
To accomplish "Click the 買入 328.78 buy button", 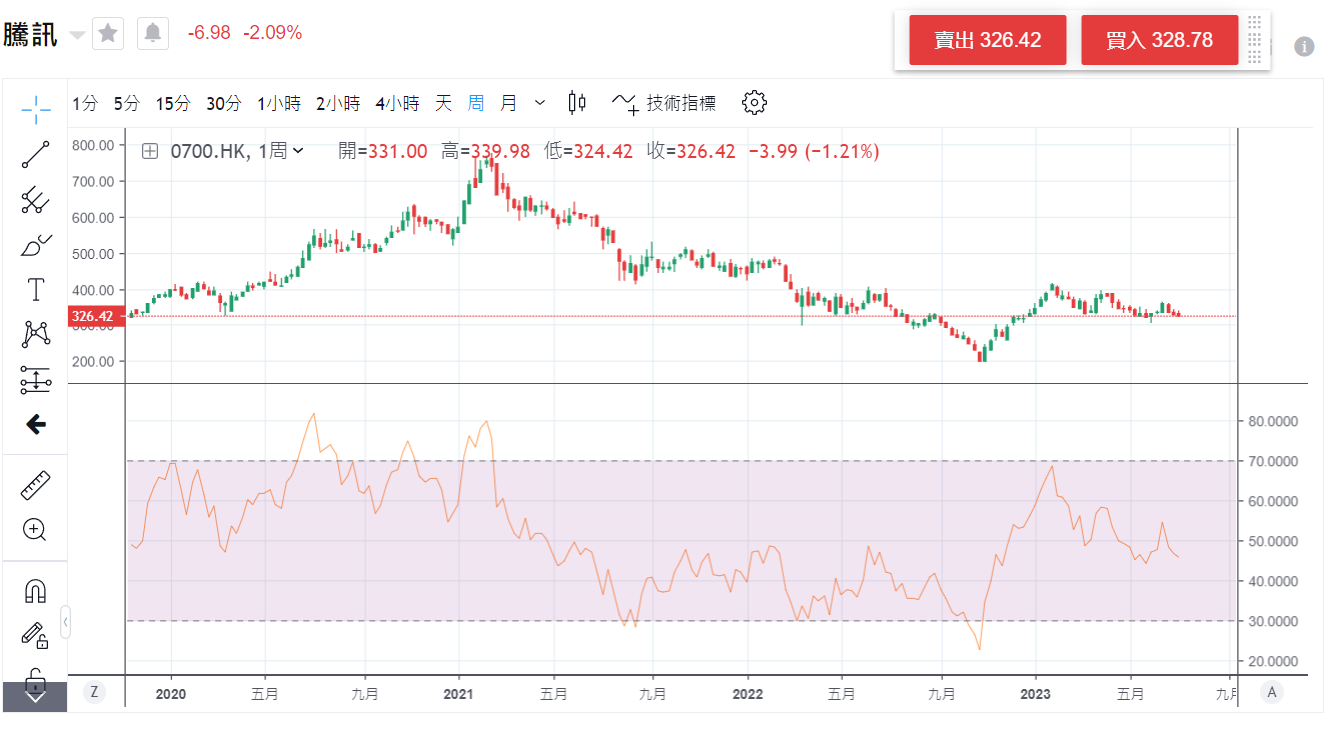I will (1159, 40).
